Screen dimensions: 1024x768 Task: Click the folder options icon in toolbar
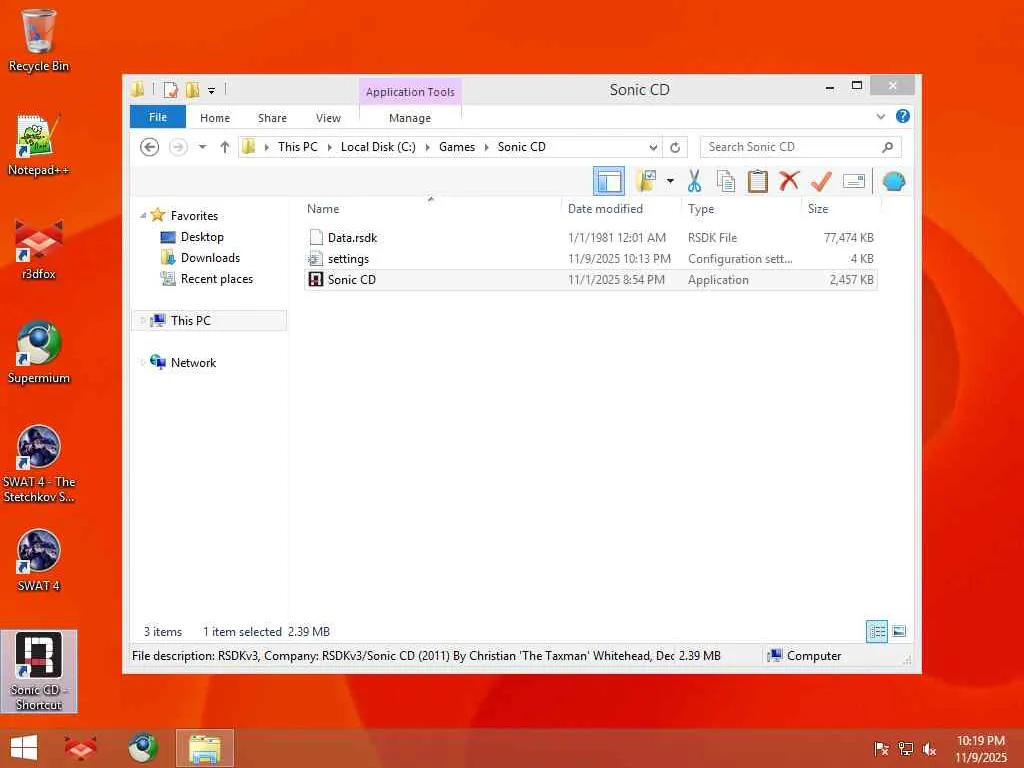click(647, 182)
